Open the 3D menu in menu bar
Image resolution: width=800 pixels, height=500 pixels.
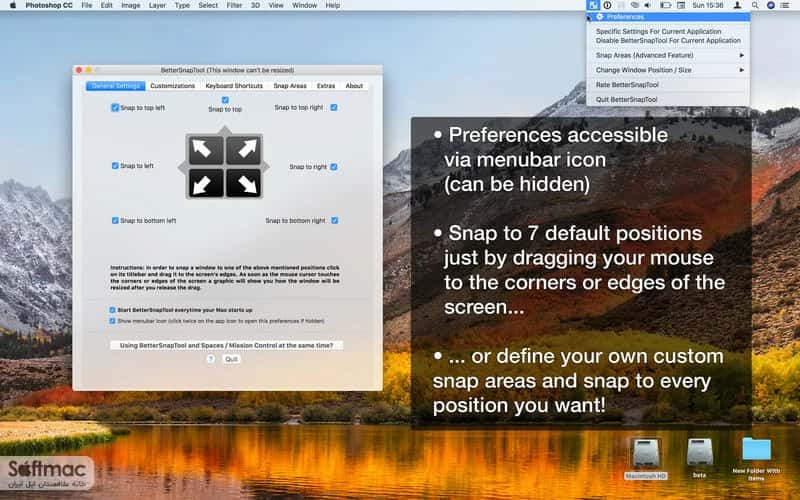(255, 5)
